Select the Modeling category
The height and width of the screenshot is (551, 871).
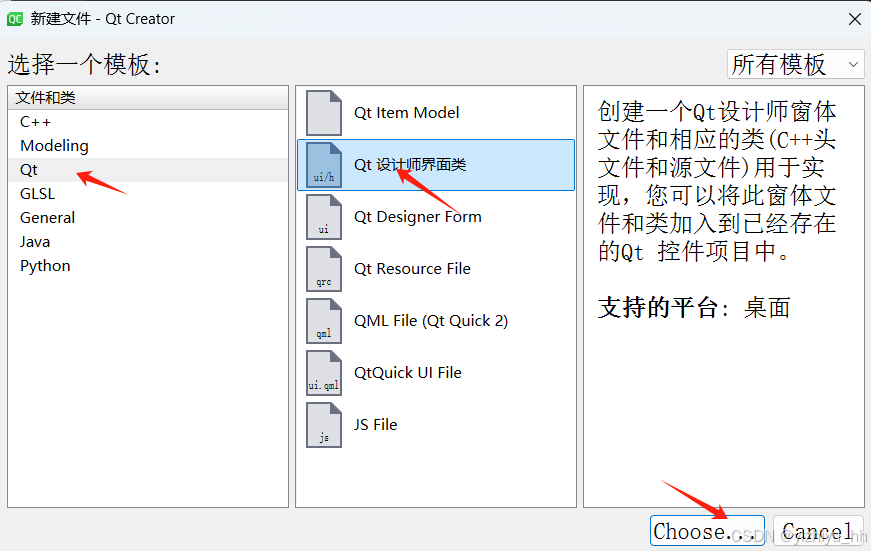pyautogui.click(x=148, y=146)
